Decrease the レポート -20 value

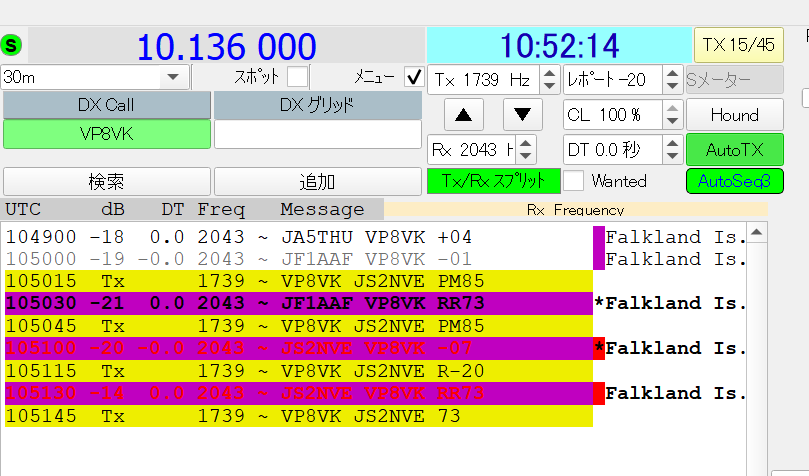pyautogui.click(x=672, y=86)
